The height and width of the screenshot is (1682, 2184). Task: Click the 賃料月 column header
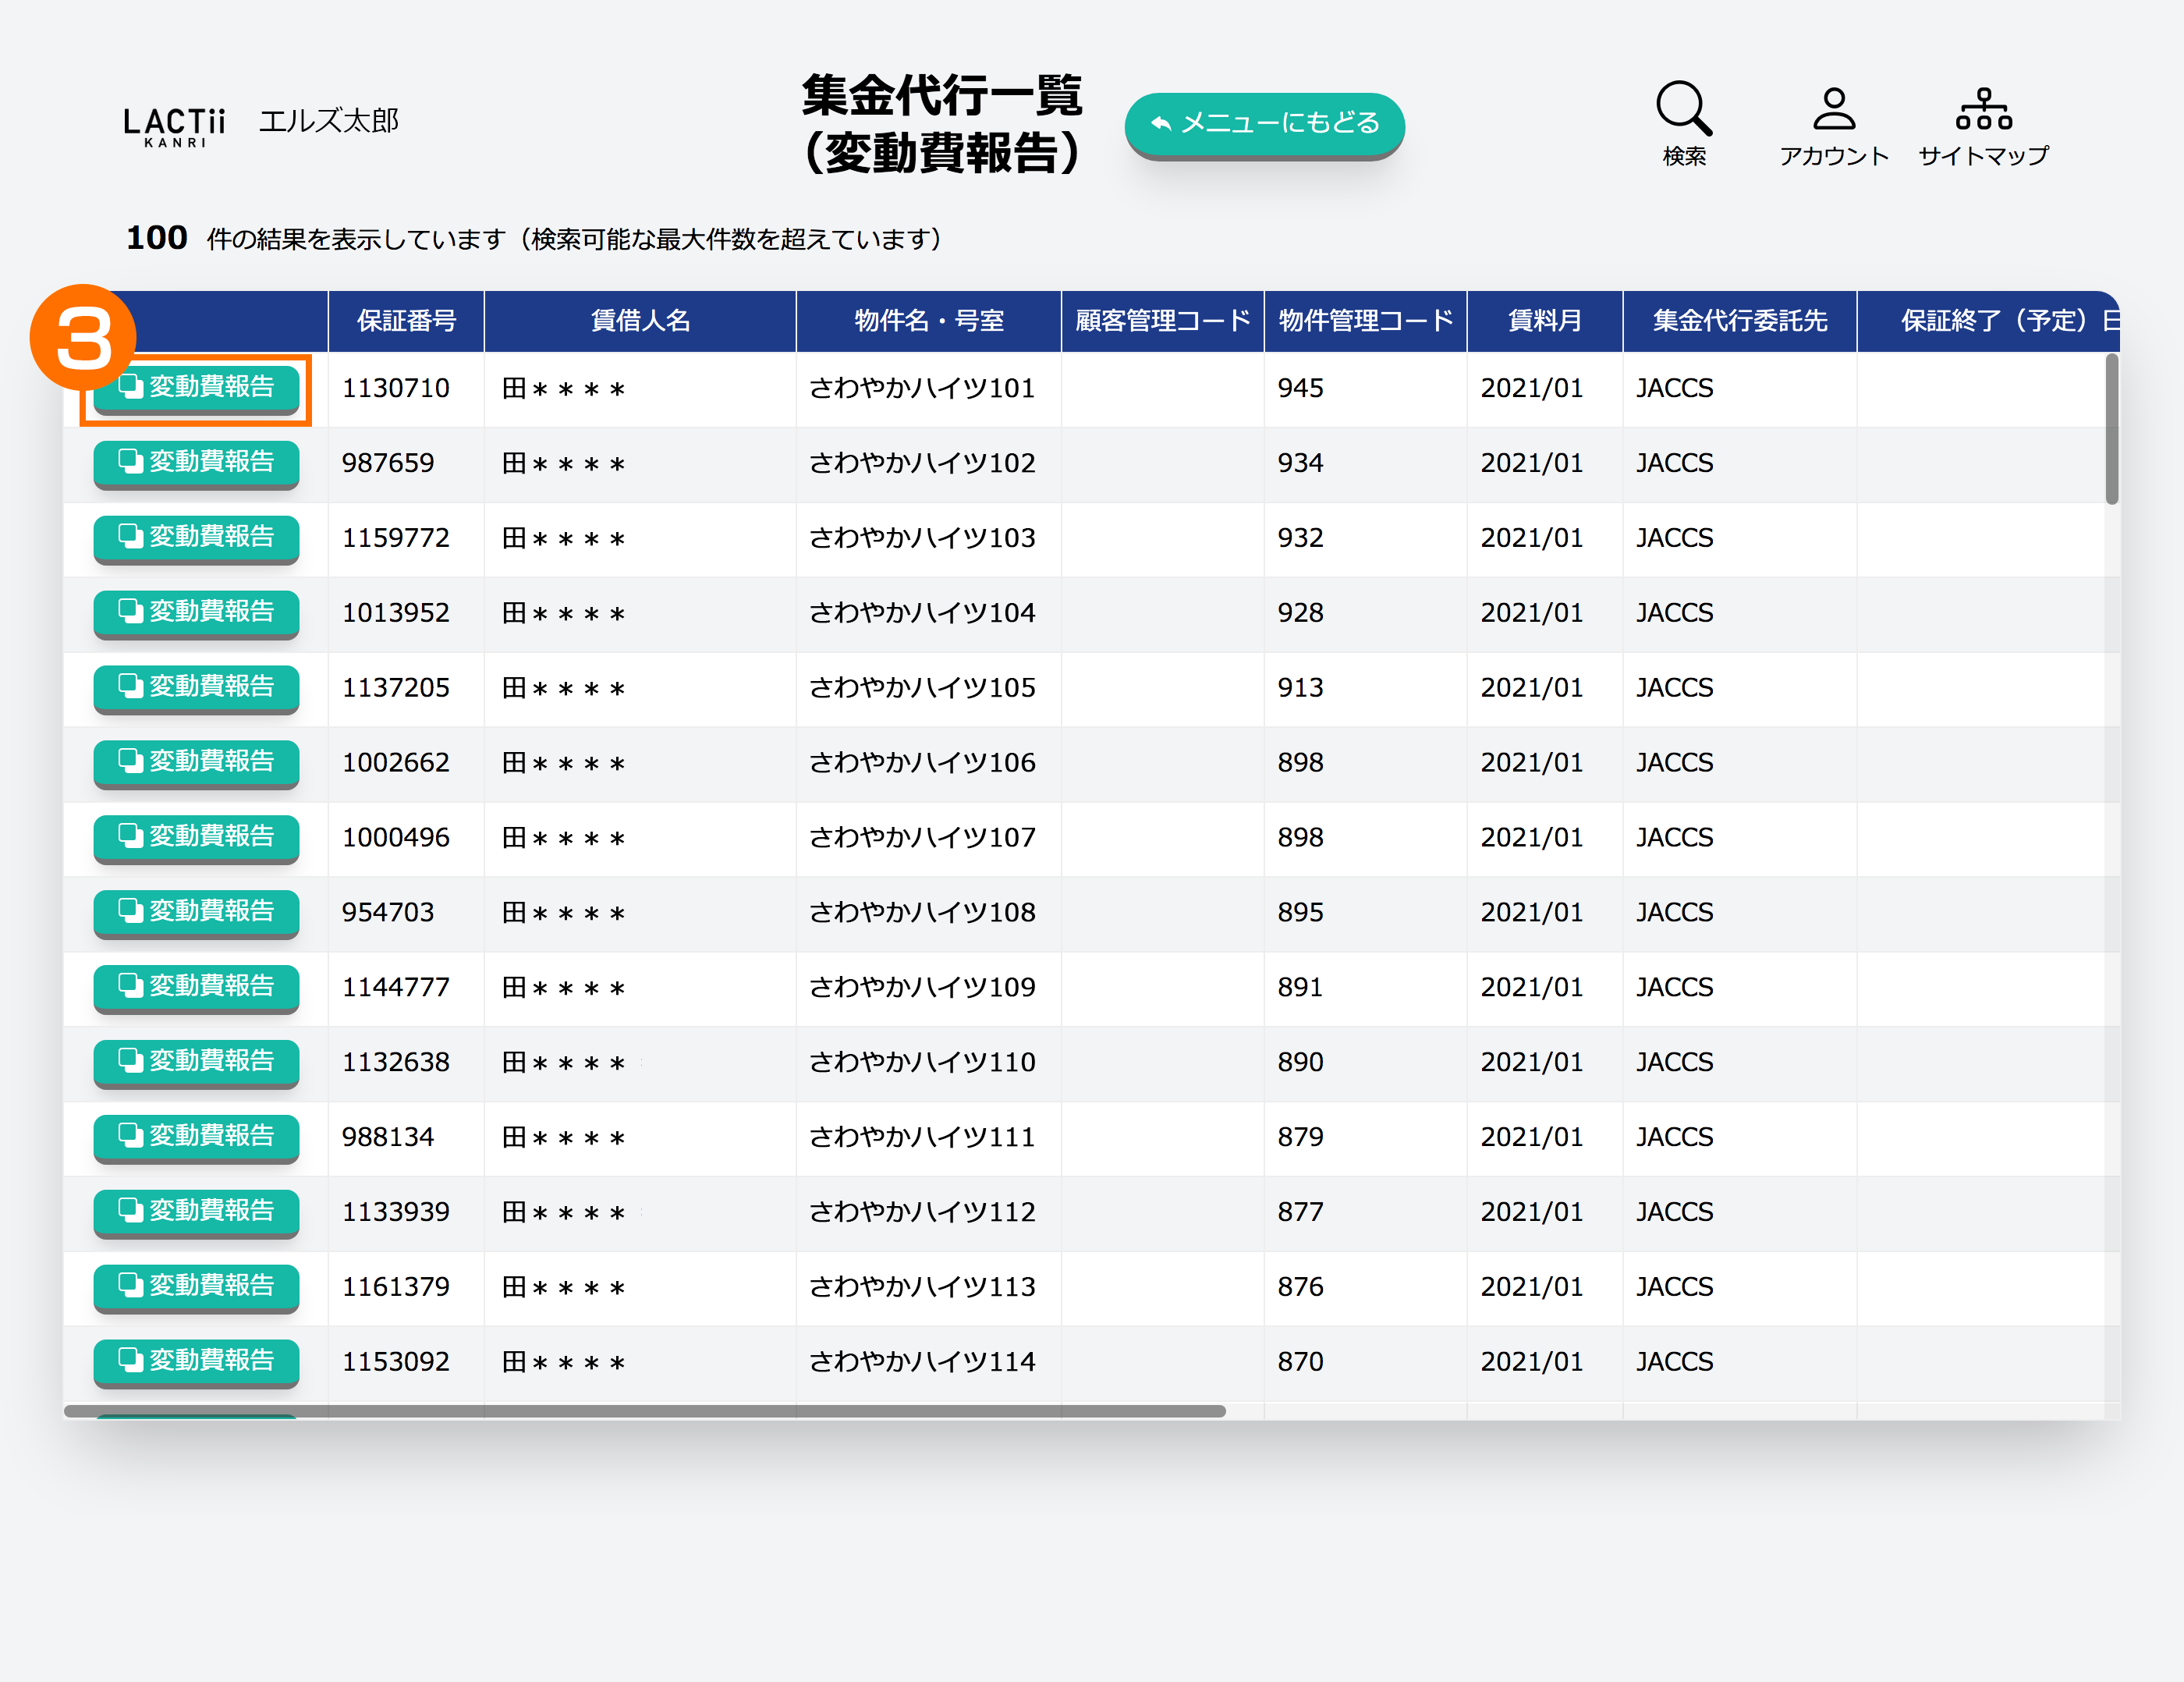click(x=1544, y=321)
